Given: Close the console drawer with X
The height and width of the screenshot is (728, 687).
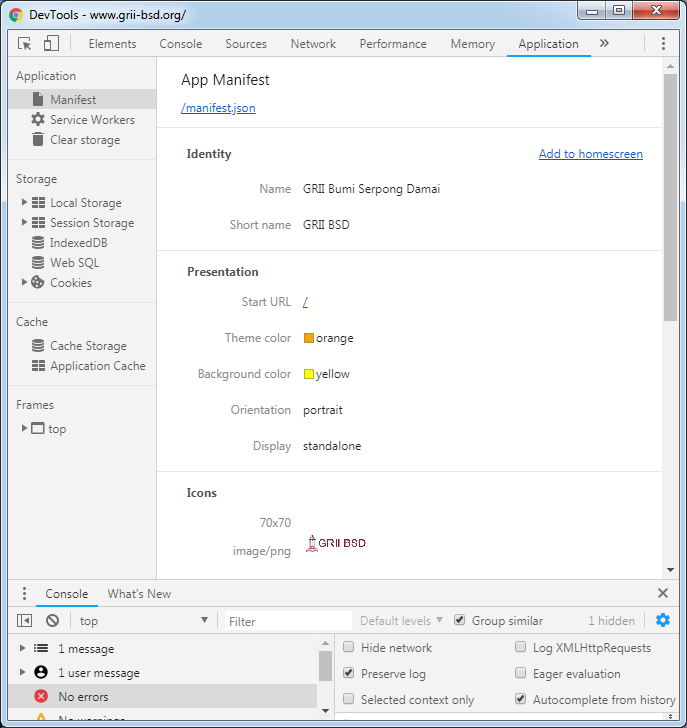Looking at the screenshot, I should (663, 593).
